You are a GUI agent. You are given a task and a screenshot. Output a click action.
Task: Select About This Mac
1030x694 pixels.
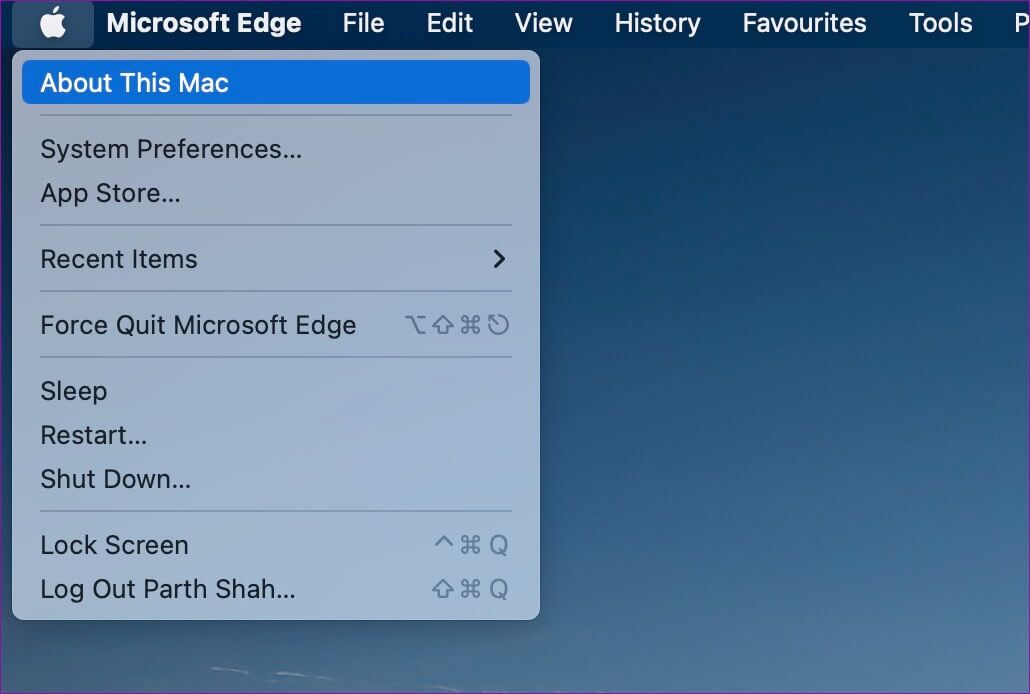[x=276, y=83]
